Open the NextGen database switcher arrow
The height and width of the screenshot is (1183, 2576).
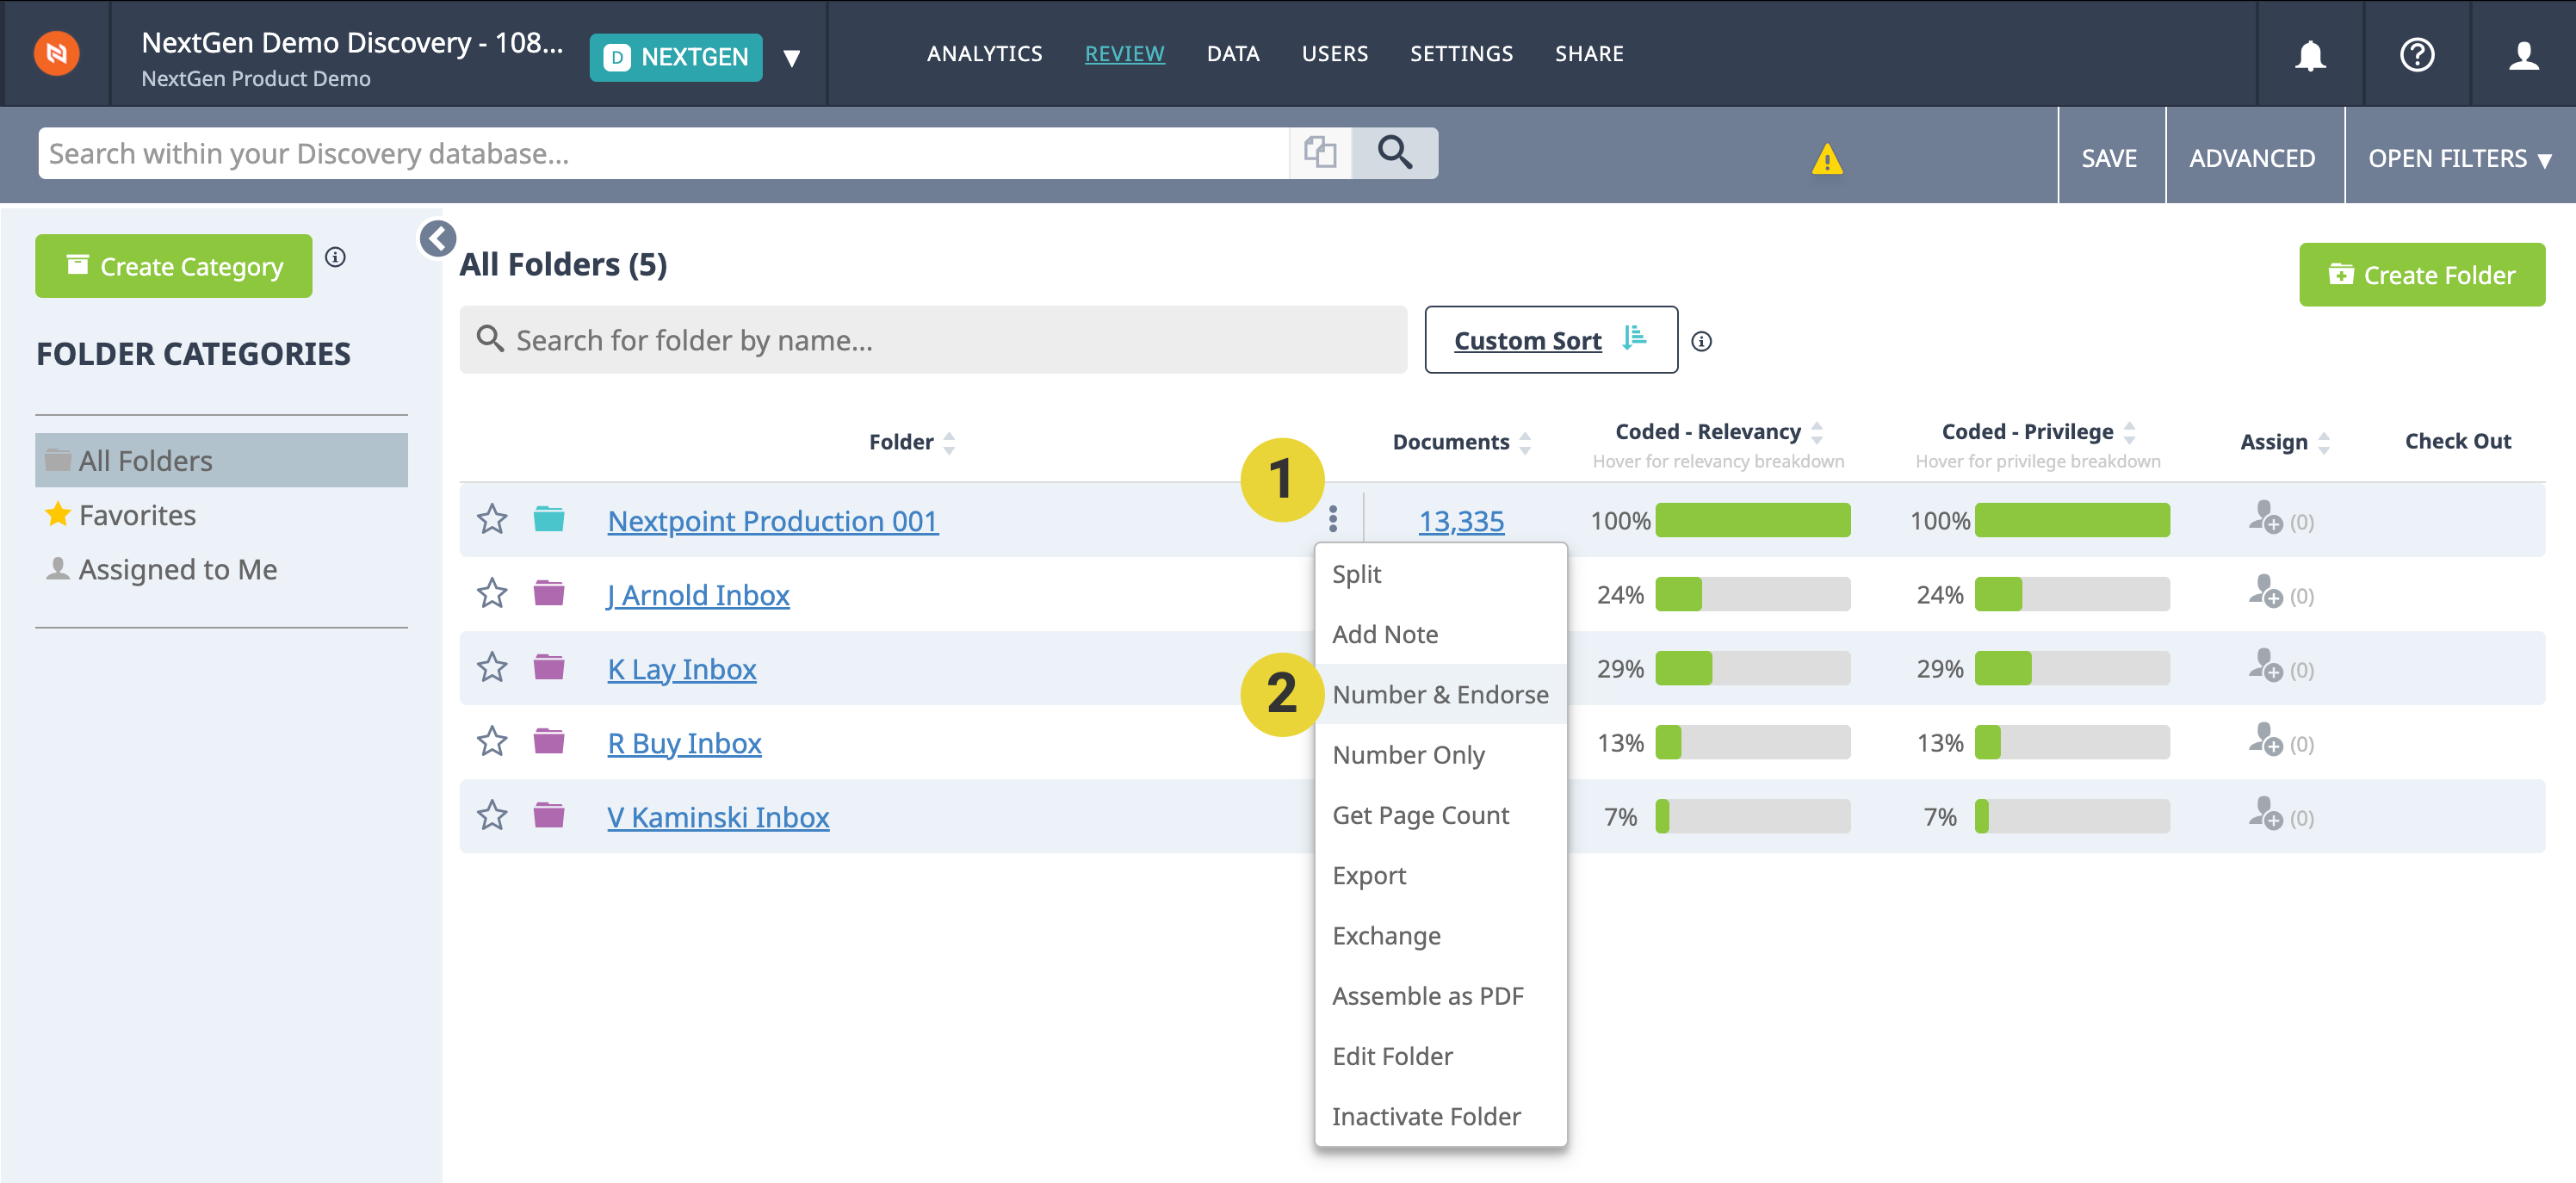pos(791,58)
